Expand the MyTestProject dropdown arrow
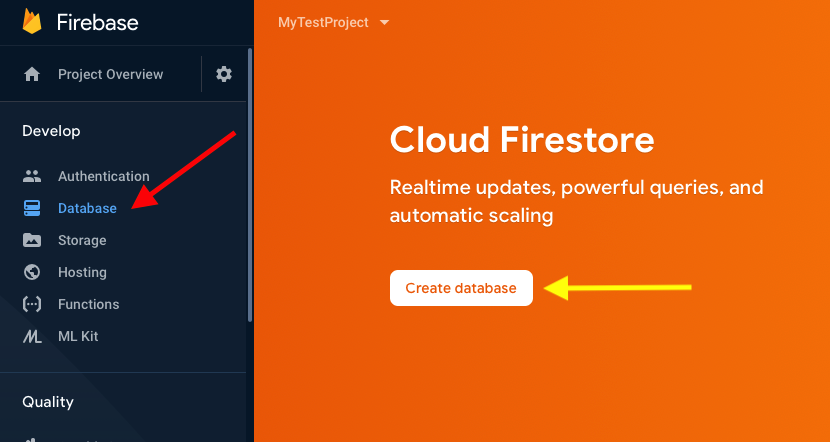This screenshot has width=830, height=442. (385, 22)
